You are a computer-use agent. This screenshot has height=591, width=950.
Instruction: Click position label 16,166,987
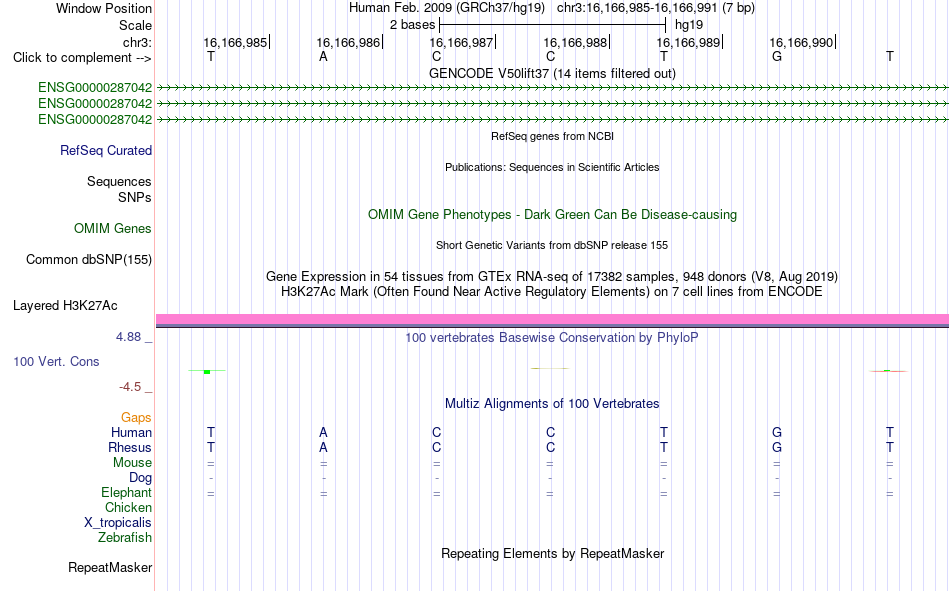(461, 42)
